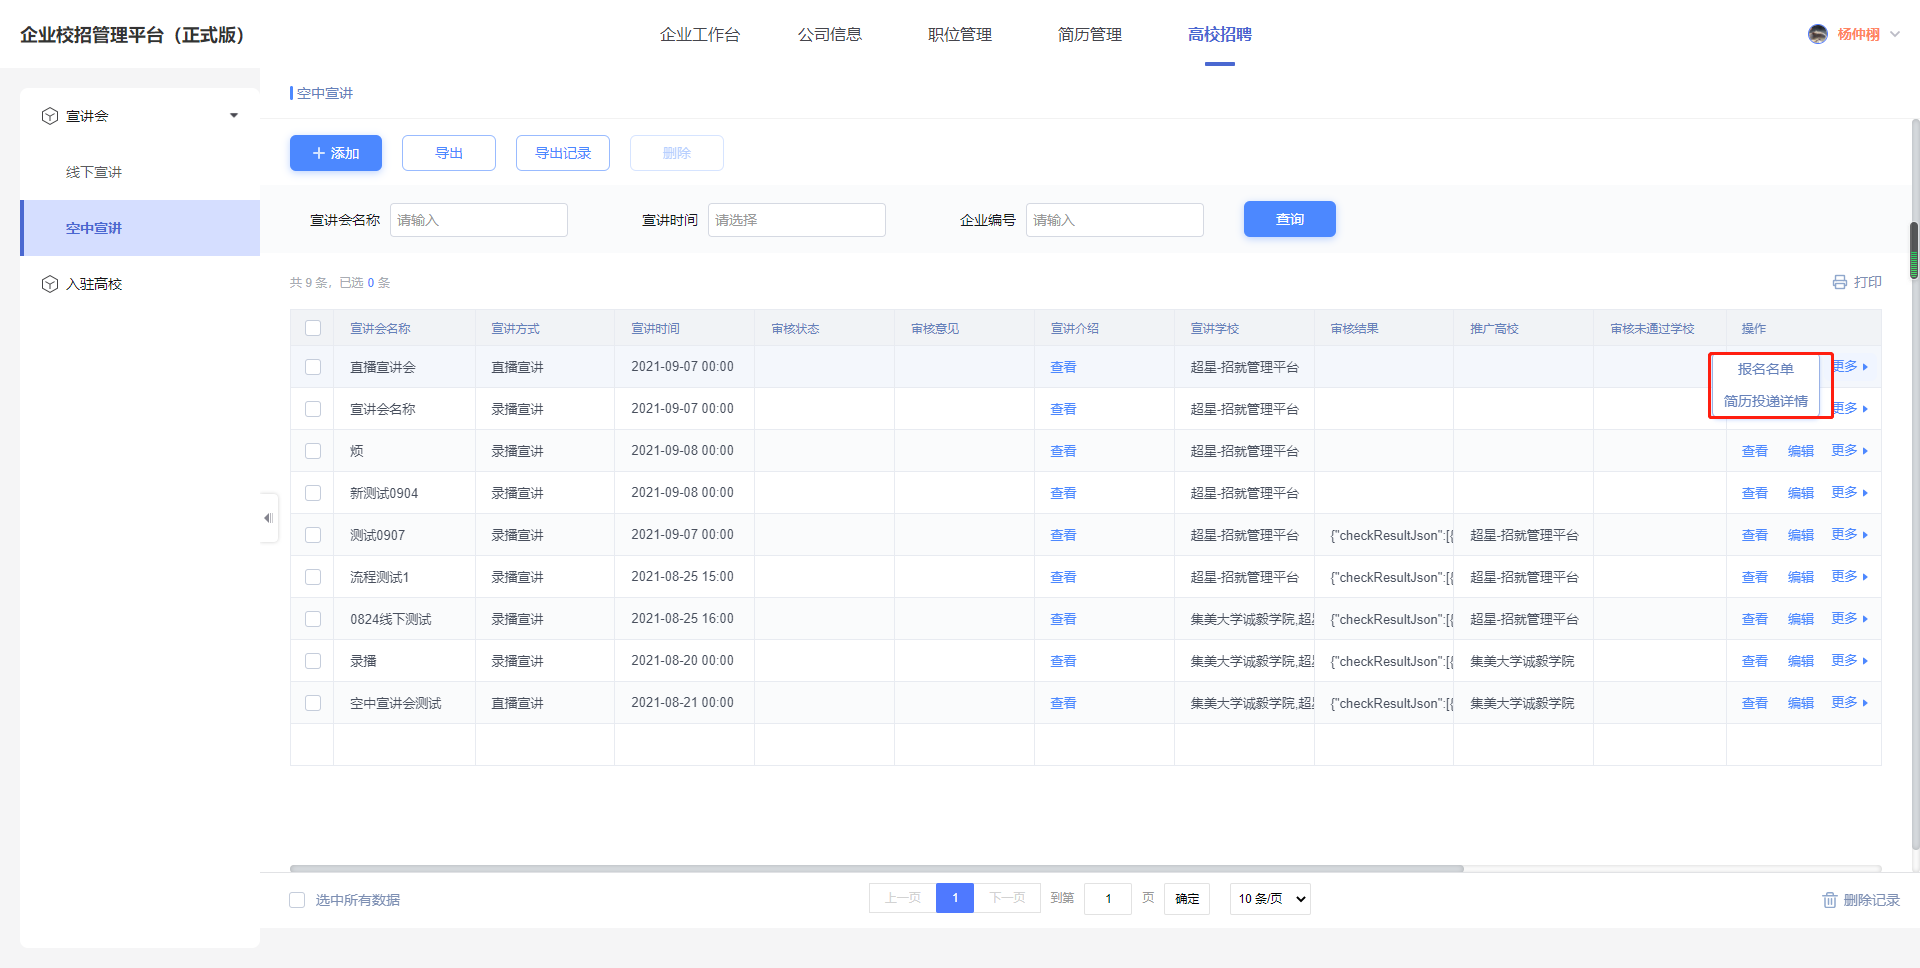Switch to the 职位管理 tab
Viewport: 1920px width, 968px height.
point(959,35)
